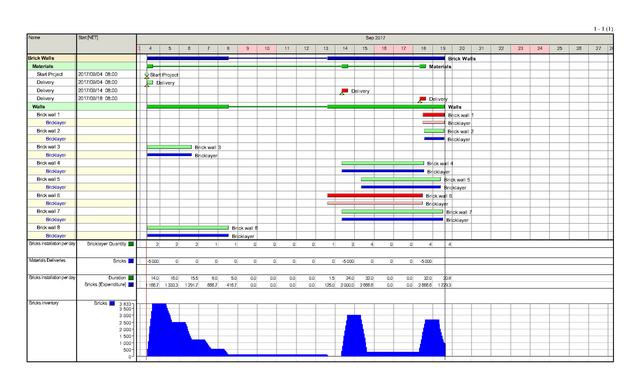Click the green Walls summary bar label
This screenshot has height=389, width=640.
tap(454, 107)
